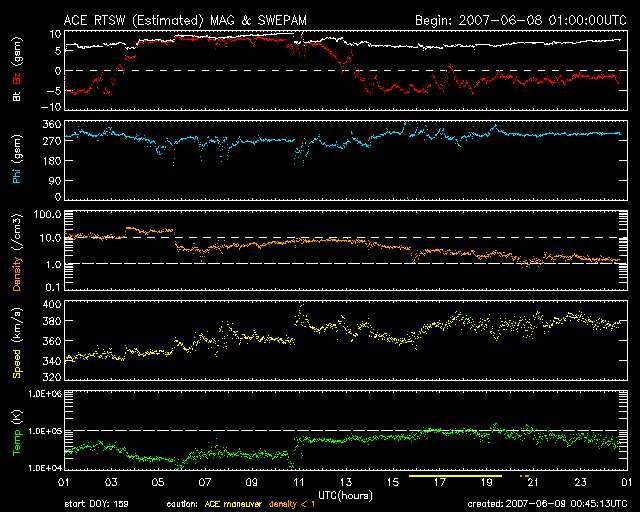Click the cyan "Phi" axis label

pos(17,174)
